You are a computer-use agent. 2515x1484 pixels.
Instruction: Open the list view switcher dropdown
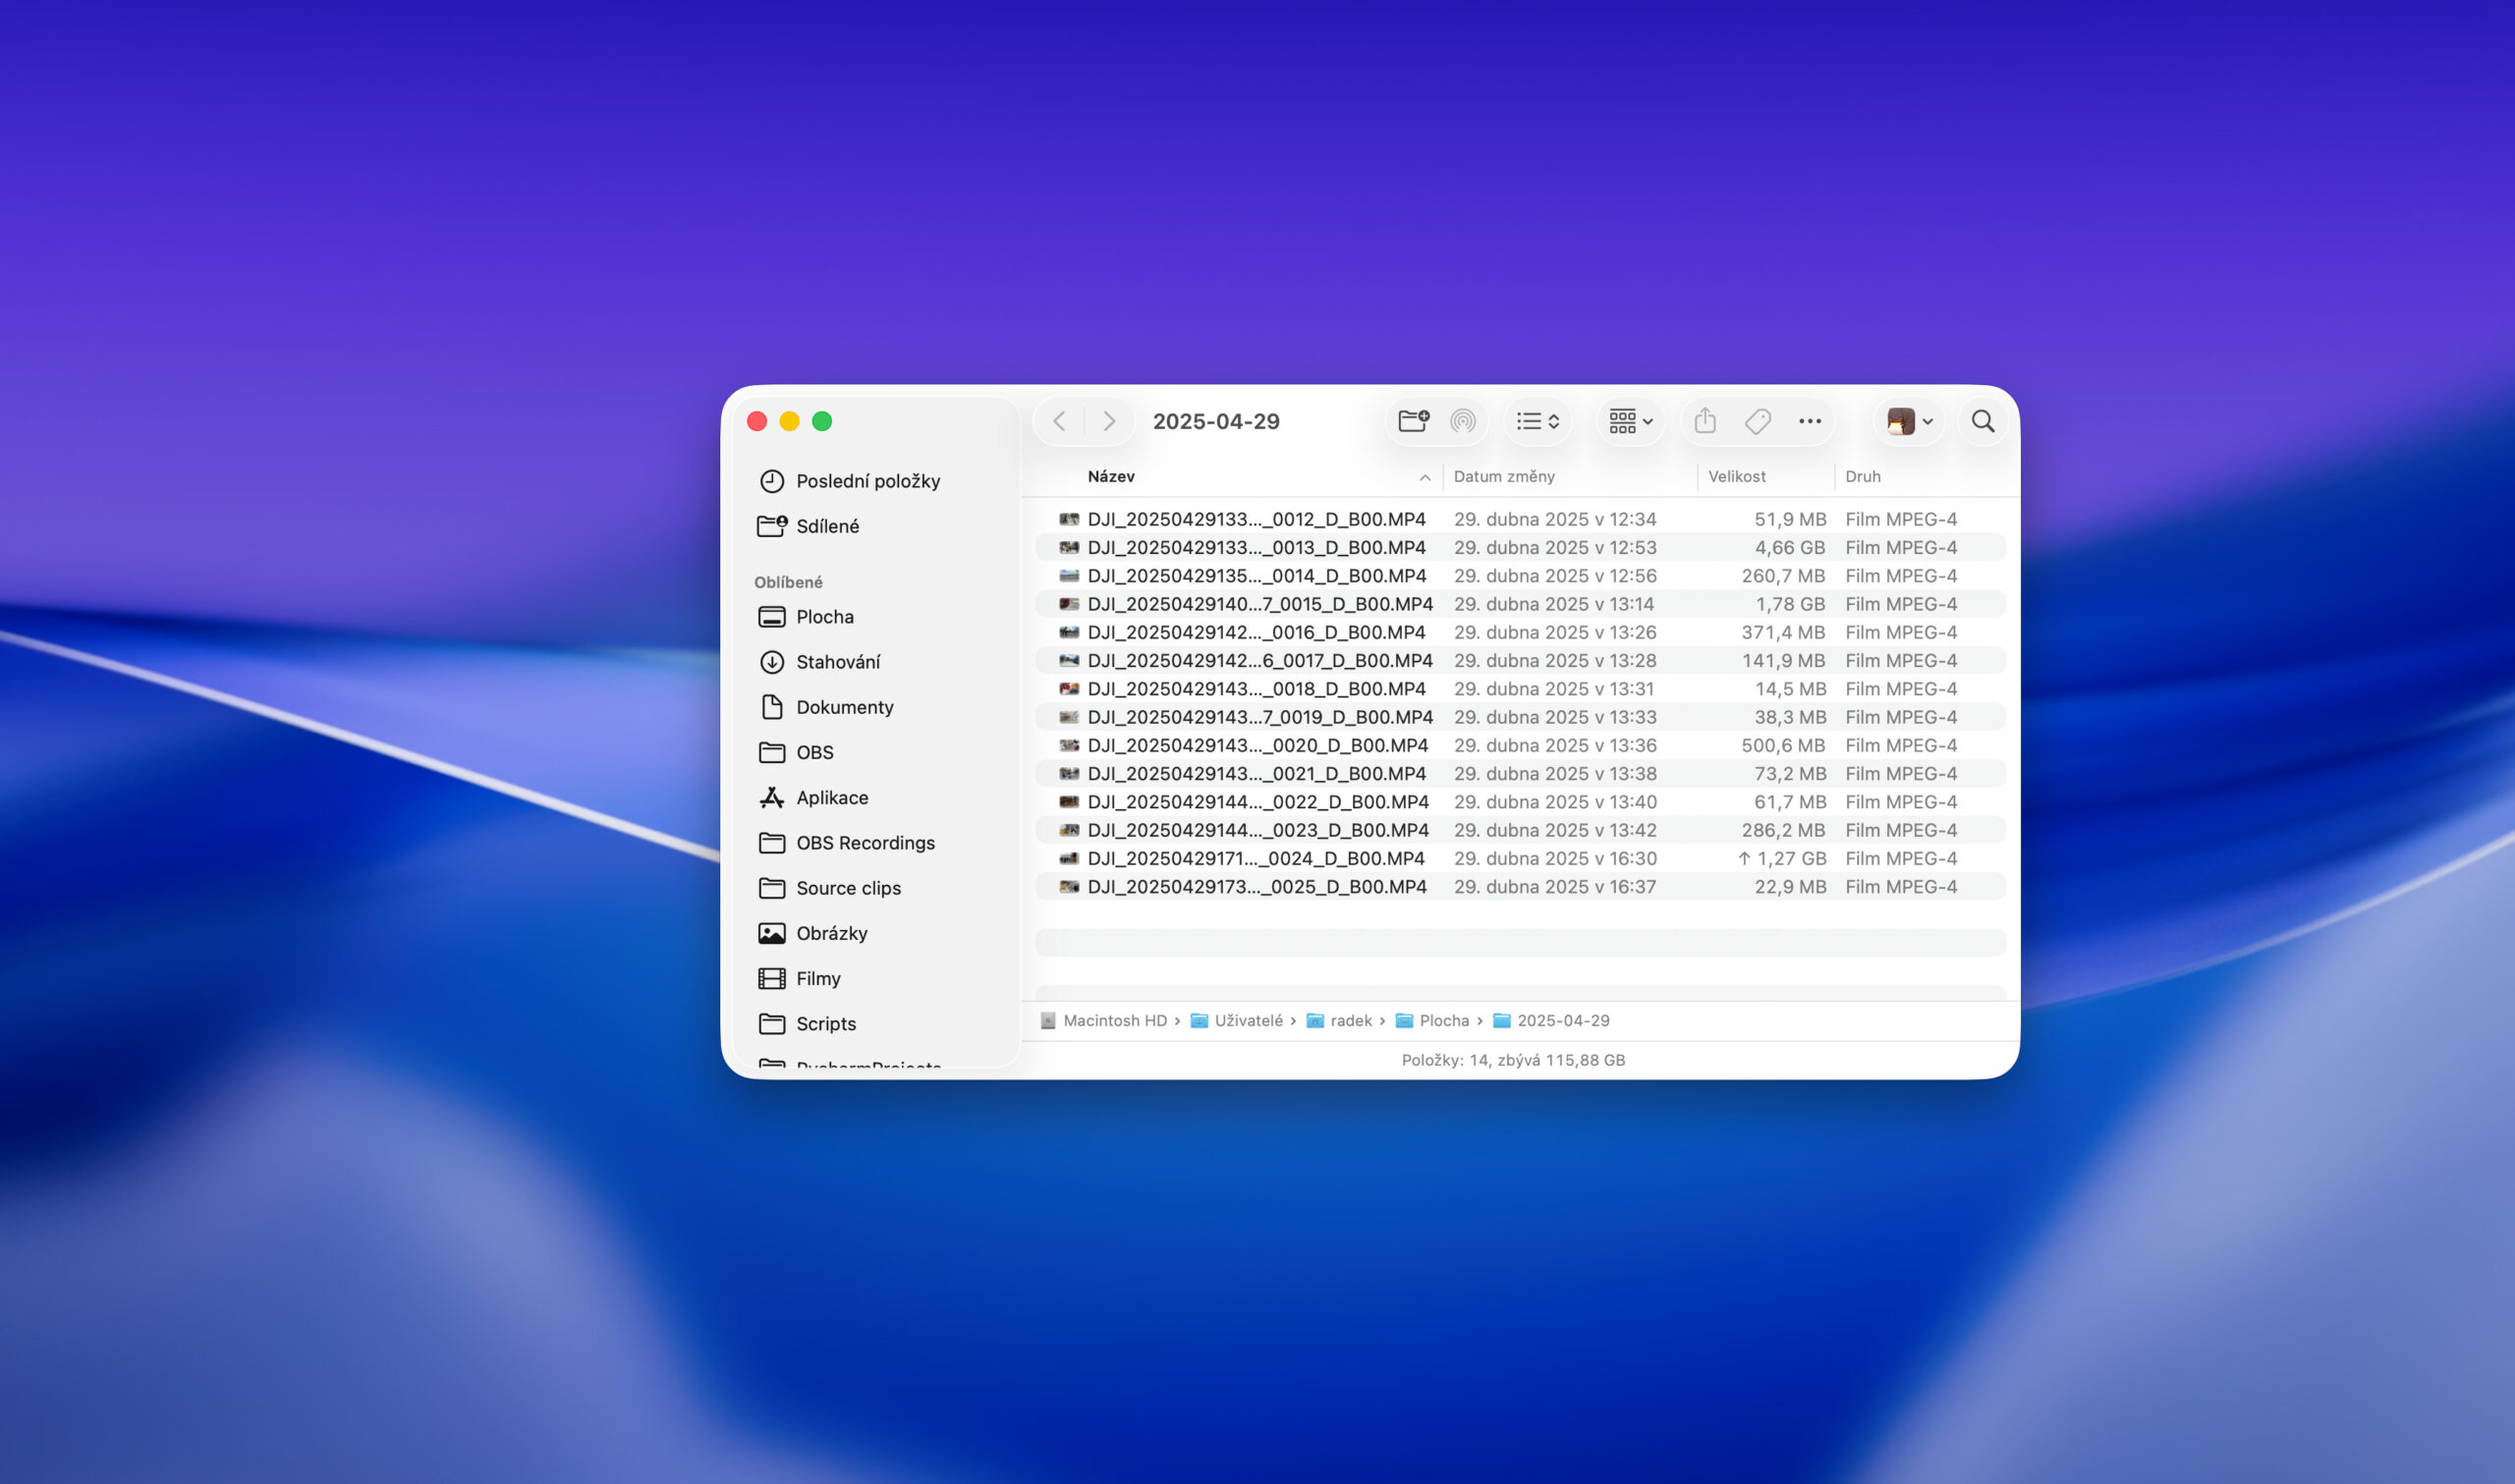(1537, 421)
